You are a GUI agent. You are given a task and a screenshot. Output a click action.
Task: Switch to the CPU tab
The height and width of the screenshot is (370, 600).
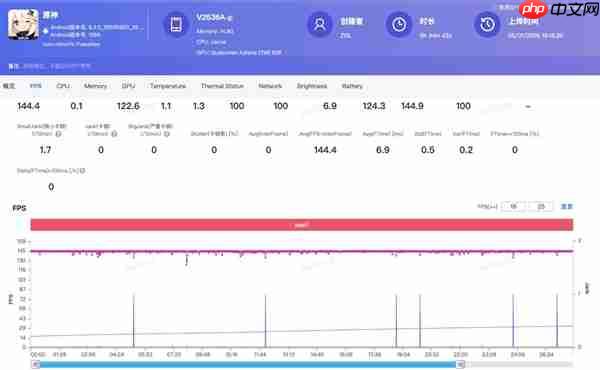point(63,86)
